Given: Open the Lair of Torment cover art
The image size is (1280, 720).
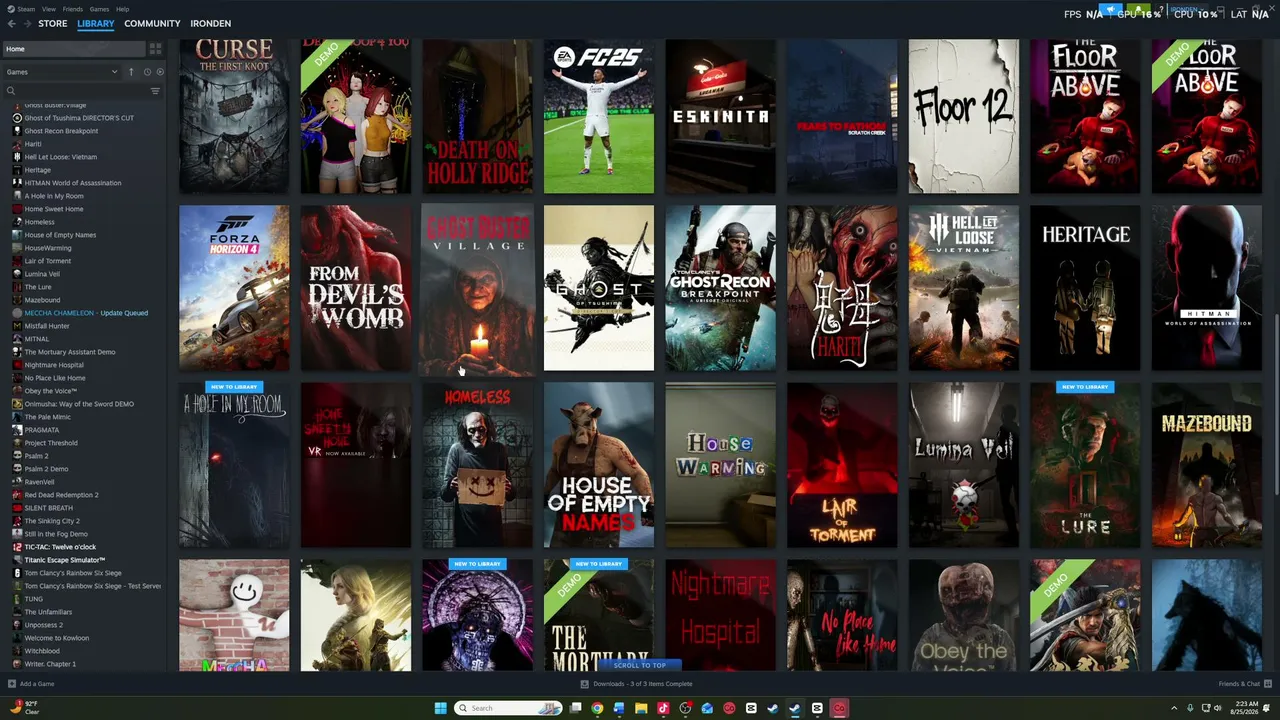Looking at the screenshot, I should (x=842, y=465).
